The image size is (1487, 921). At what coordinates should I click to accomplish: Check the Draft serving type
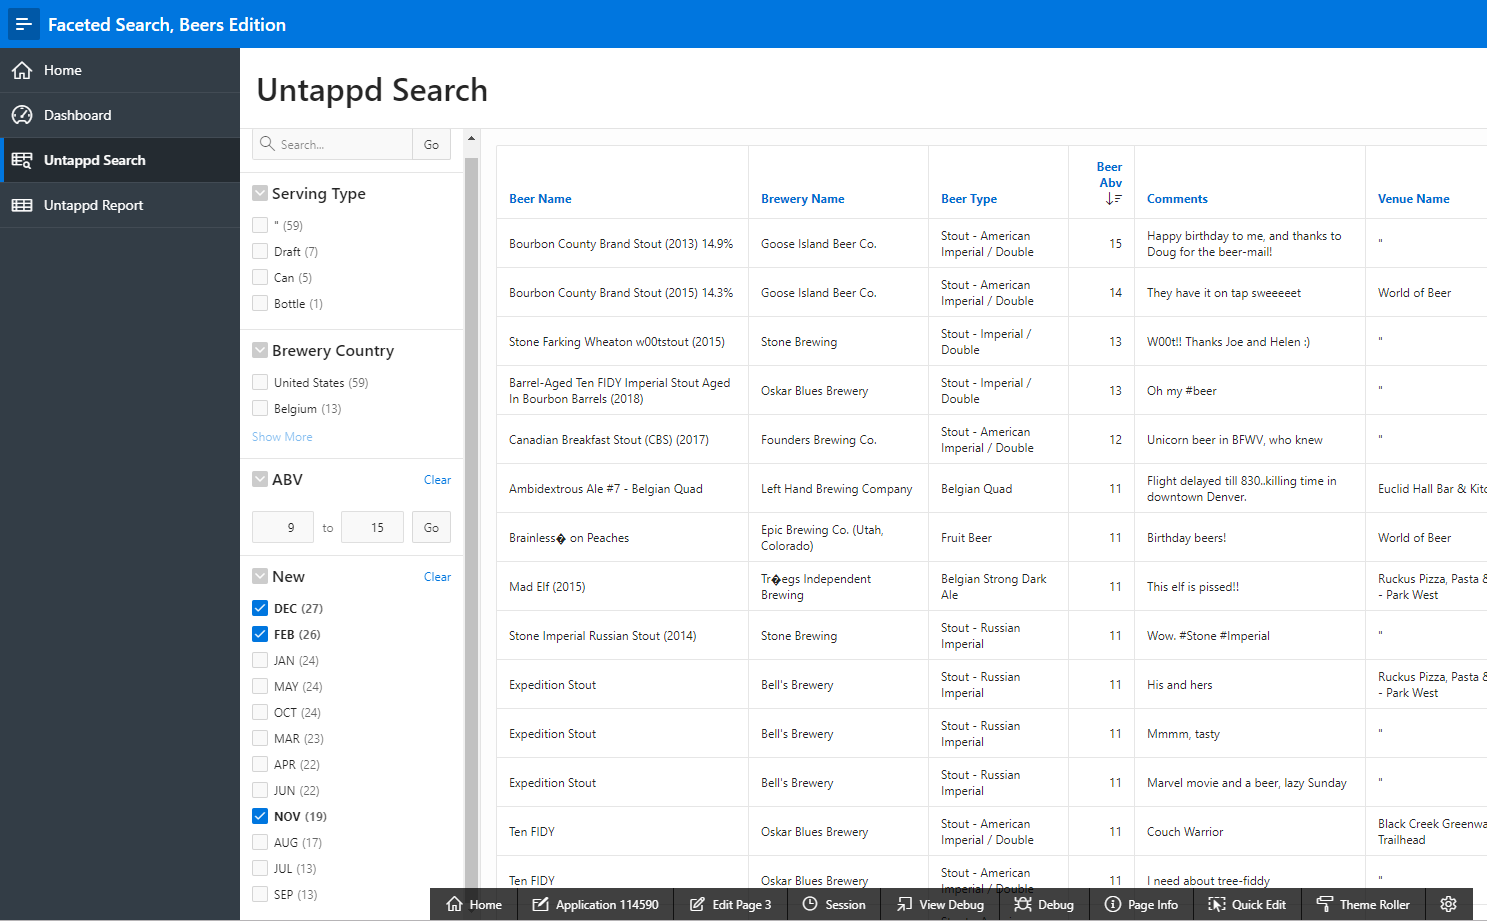[260, 251]
